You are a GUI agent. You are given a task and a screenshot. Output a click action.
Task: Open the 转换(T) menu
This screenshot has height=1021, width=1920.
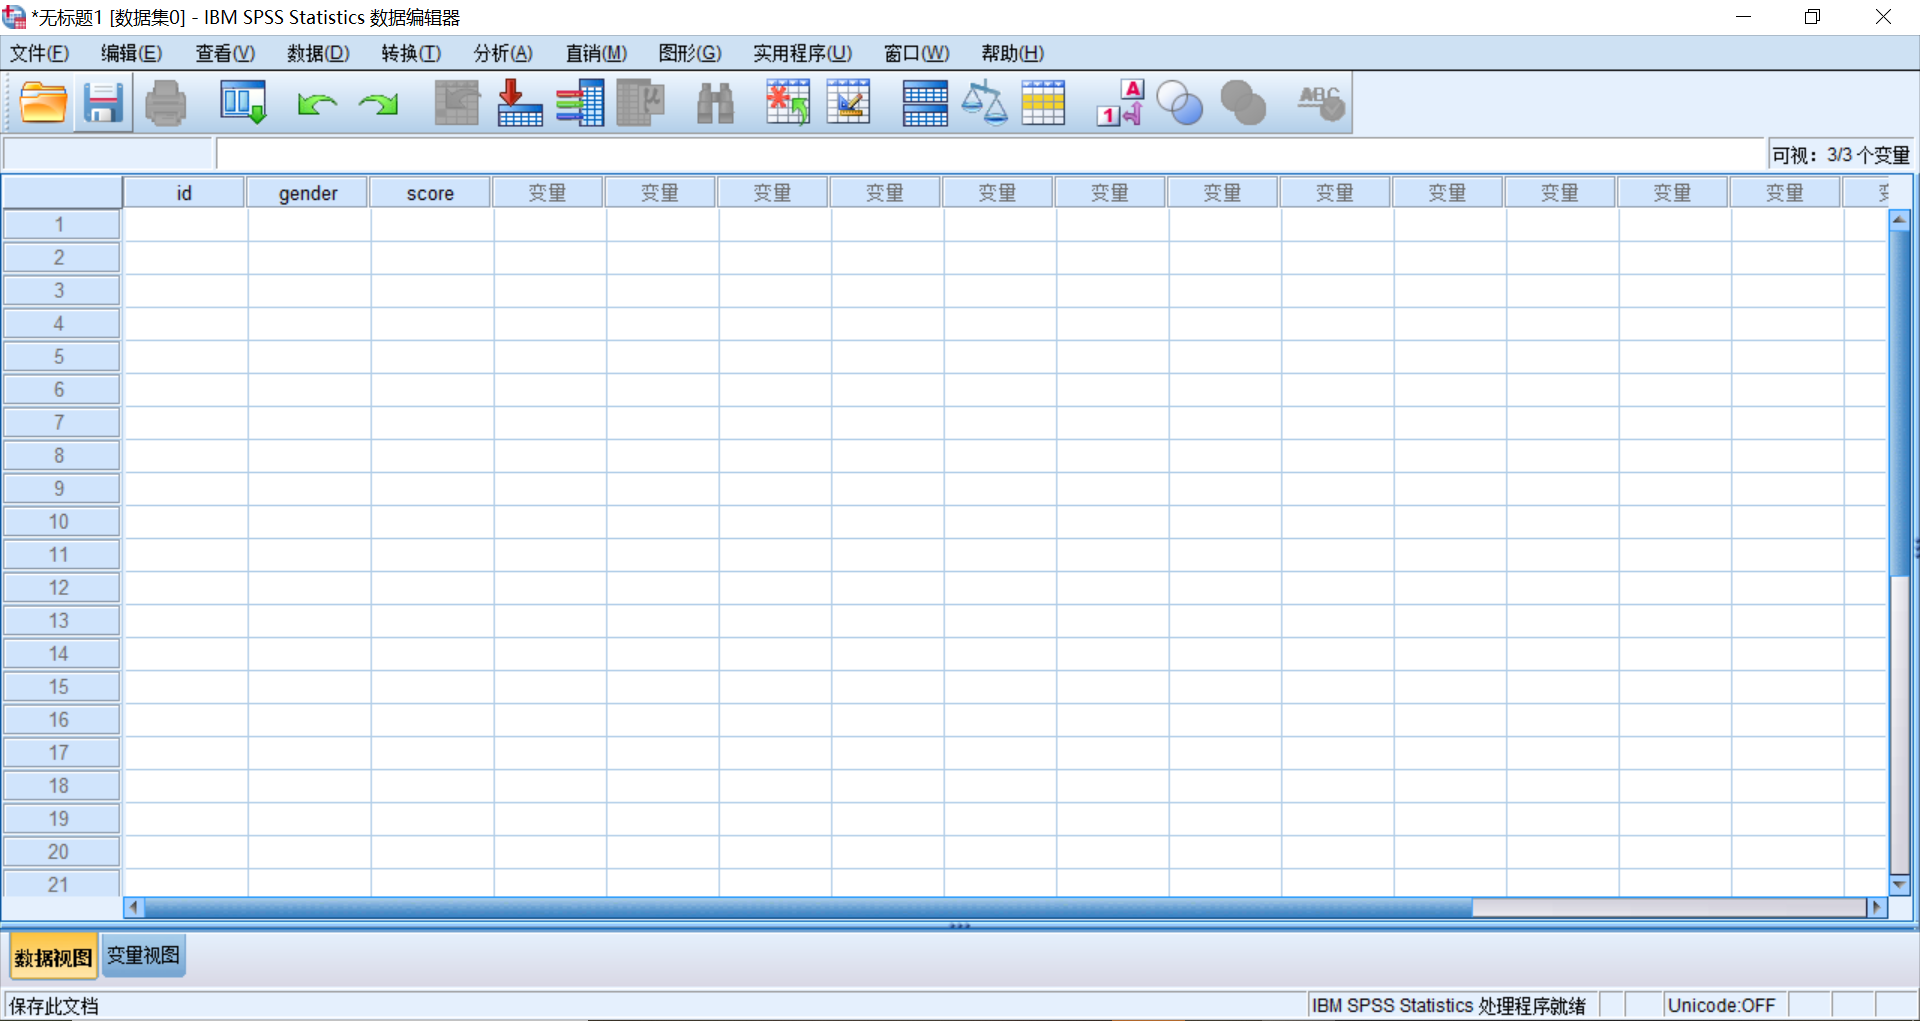pos(411,53)
